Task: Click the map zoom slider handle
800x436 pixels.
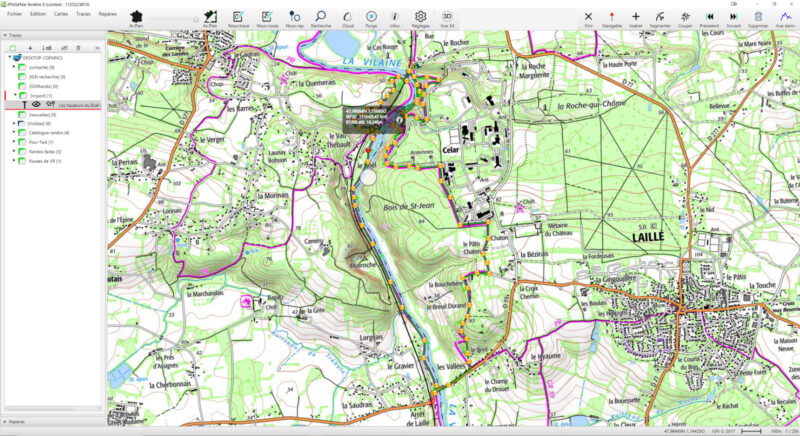Action: coord(196,18)
